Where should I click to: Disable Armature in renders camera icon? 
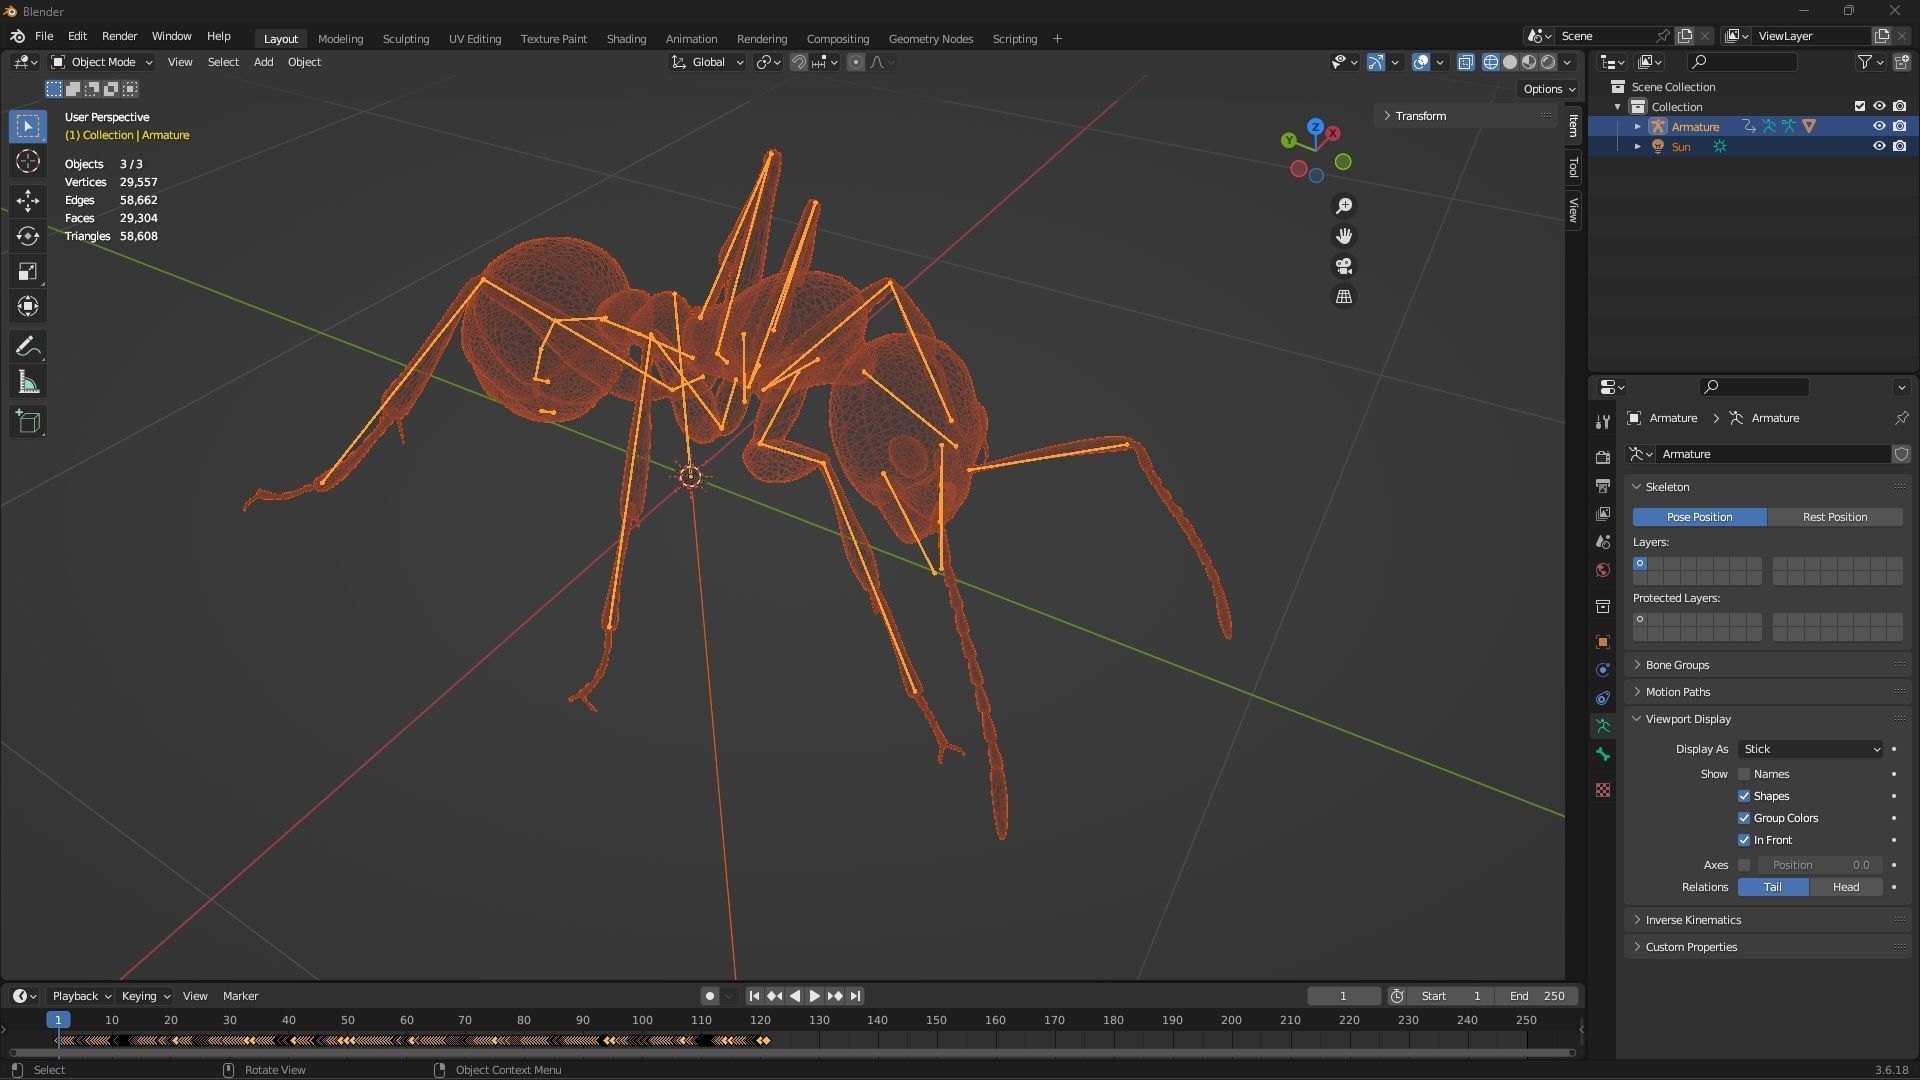click(x=1899, y=126)
